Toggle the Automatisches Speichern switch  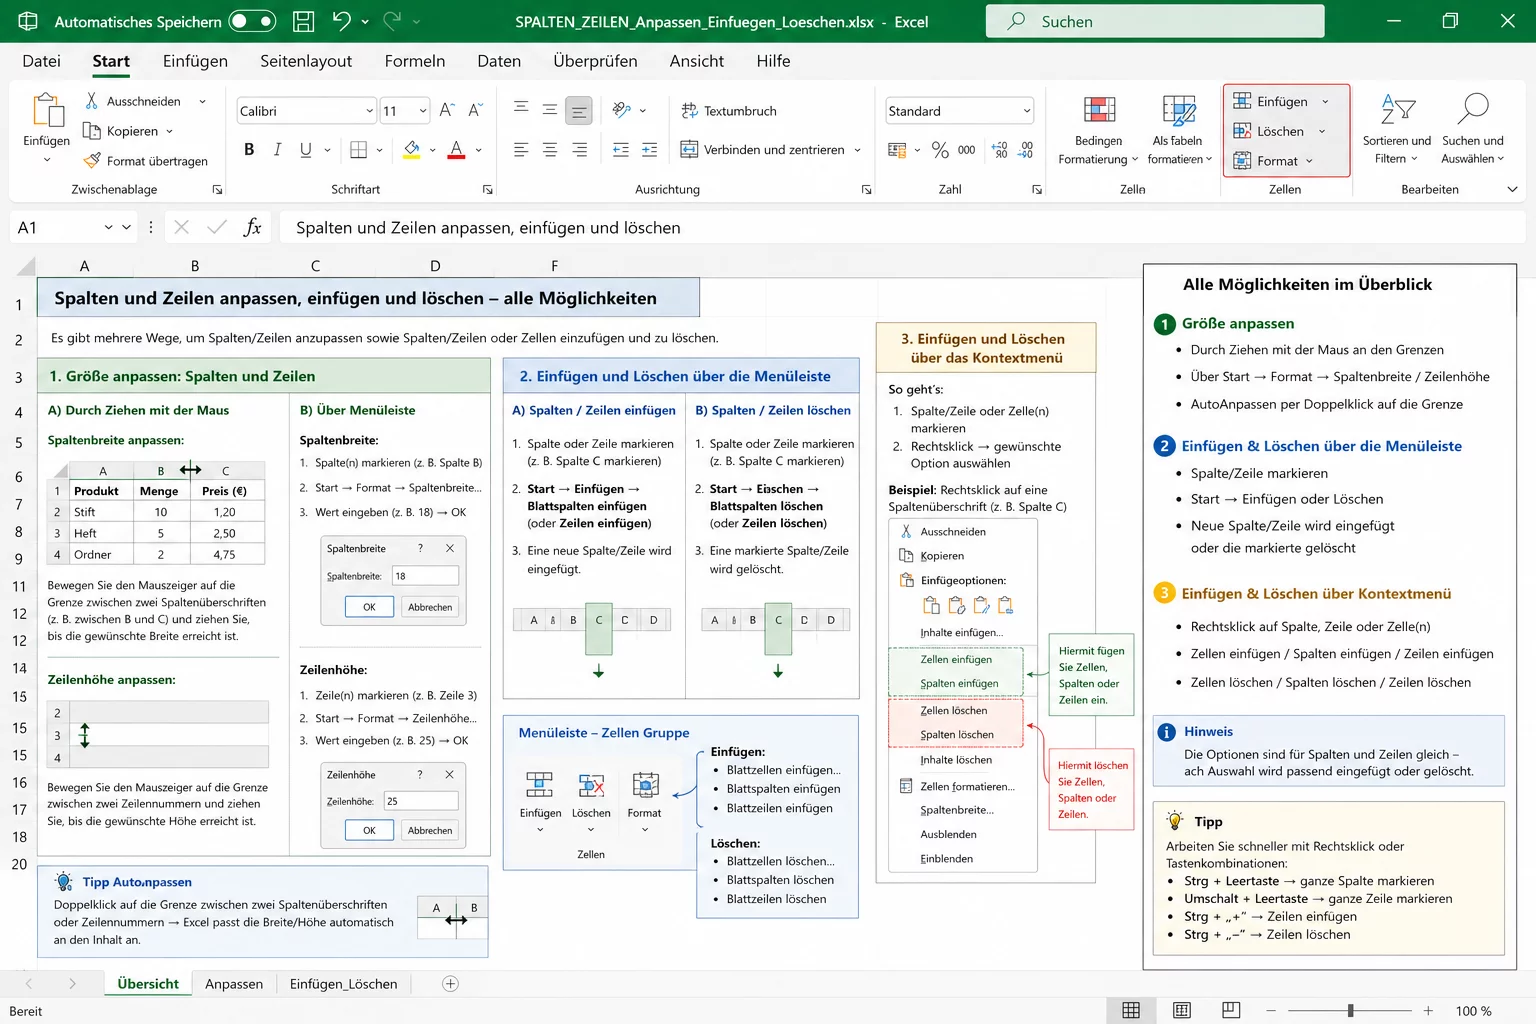(252, 21)
